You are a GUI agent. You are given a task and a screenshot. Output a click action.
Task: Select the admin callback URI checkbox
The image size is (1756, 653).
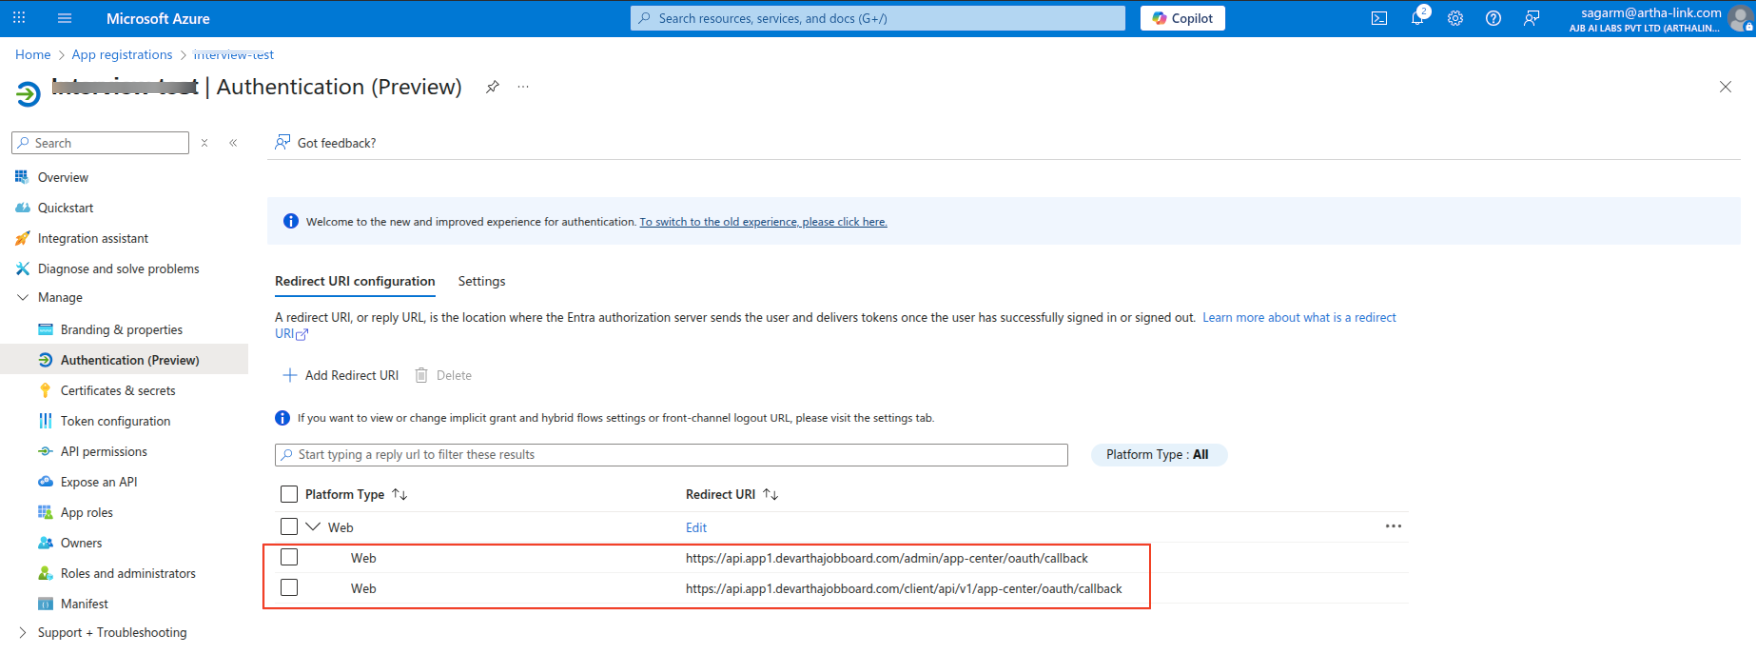point(289,557)
